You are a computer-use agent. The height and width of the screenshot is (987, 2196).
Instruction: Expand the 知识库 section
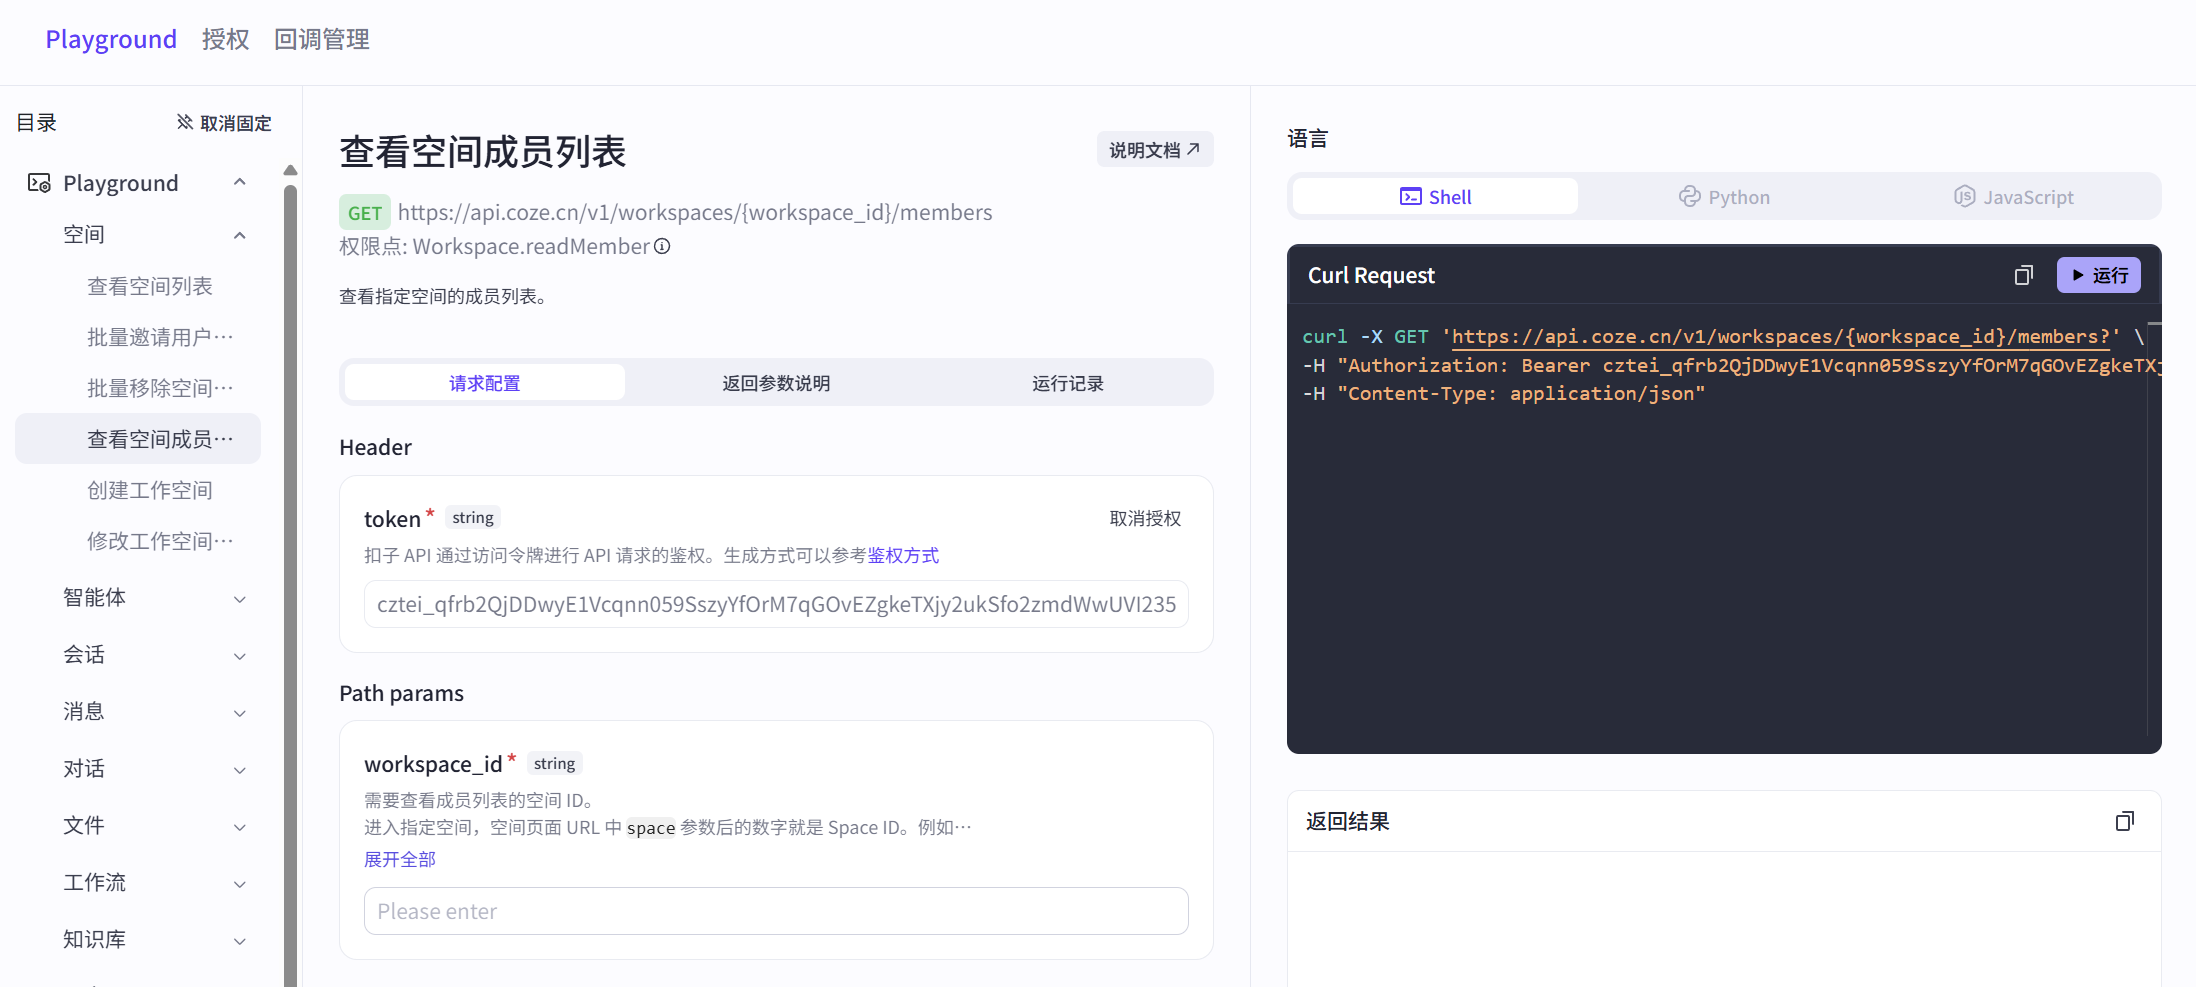(239, 940)
